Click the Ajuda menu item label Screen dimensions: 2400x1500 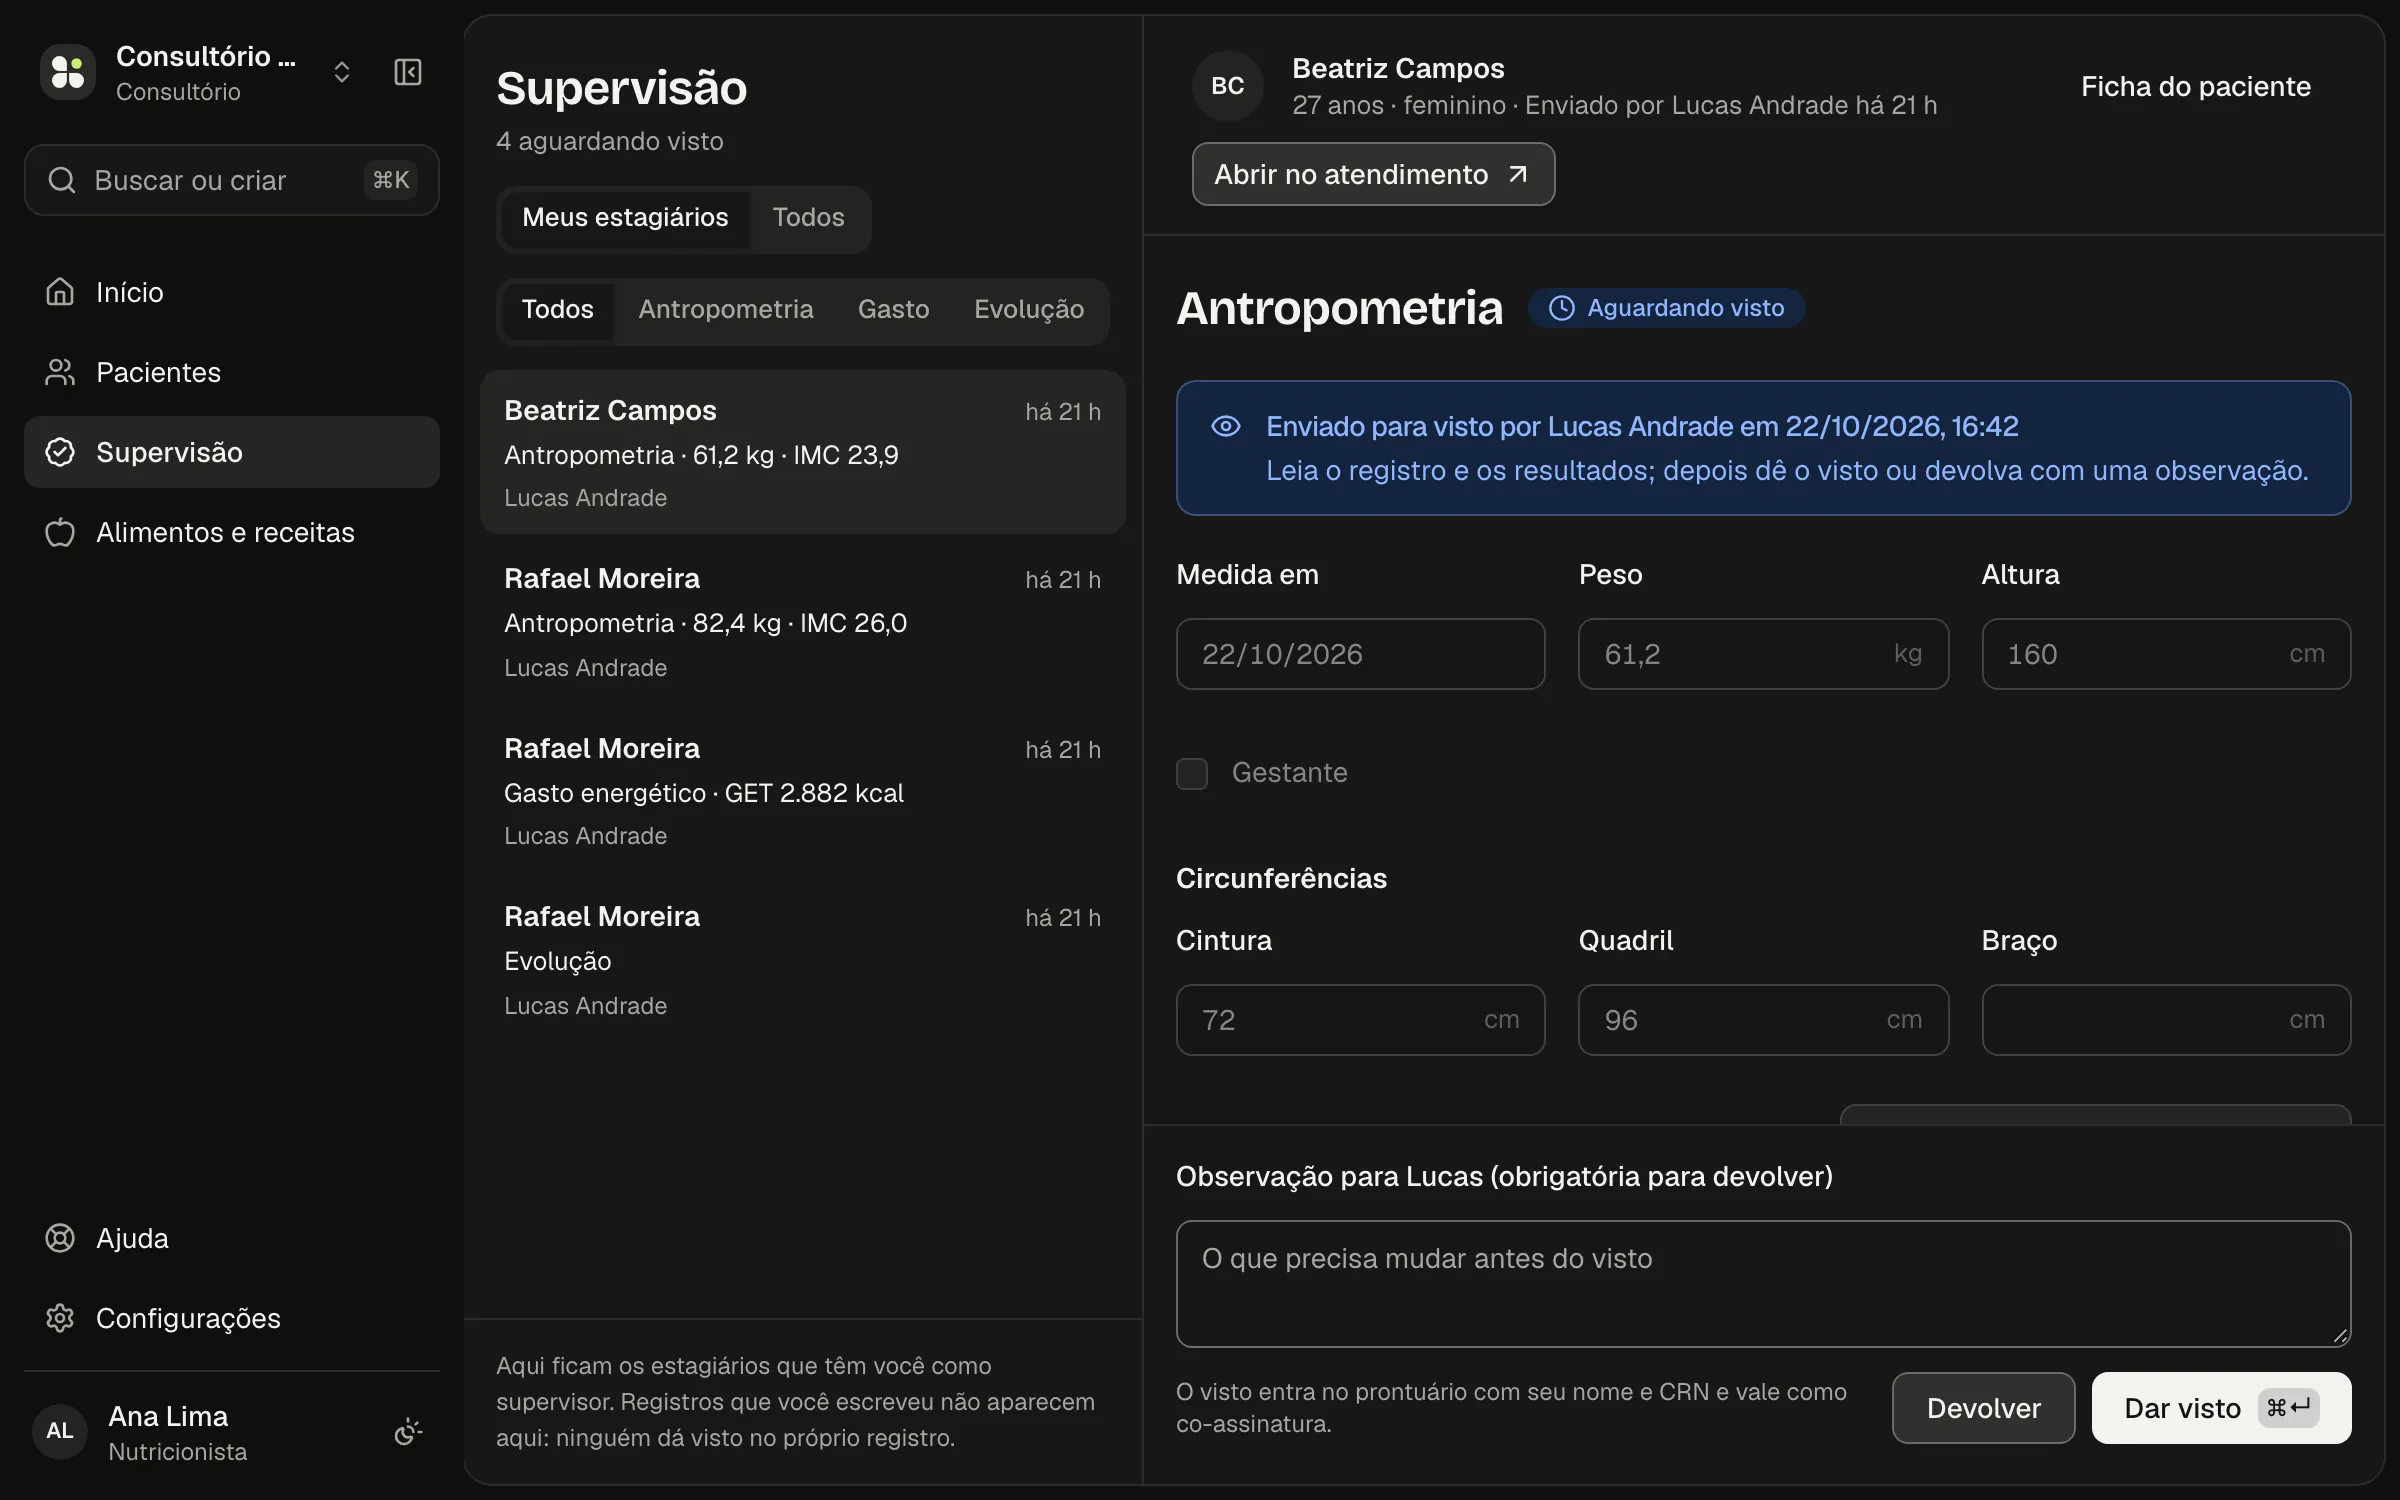coord(132,1238)
